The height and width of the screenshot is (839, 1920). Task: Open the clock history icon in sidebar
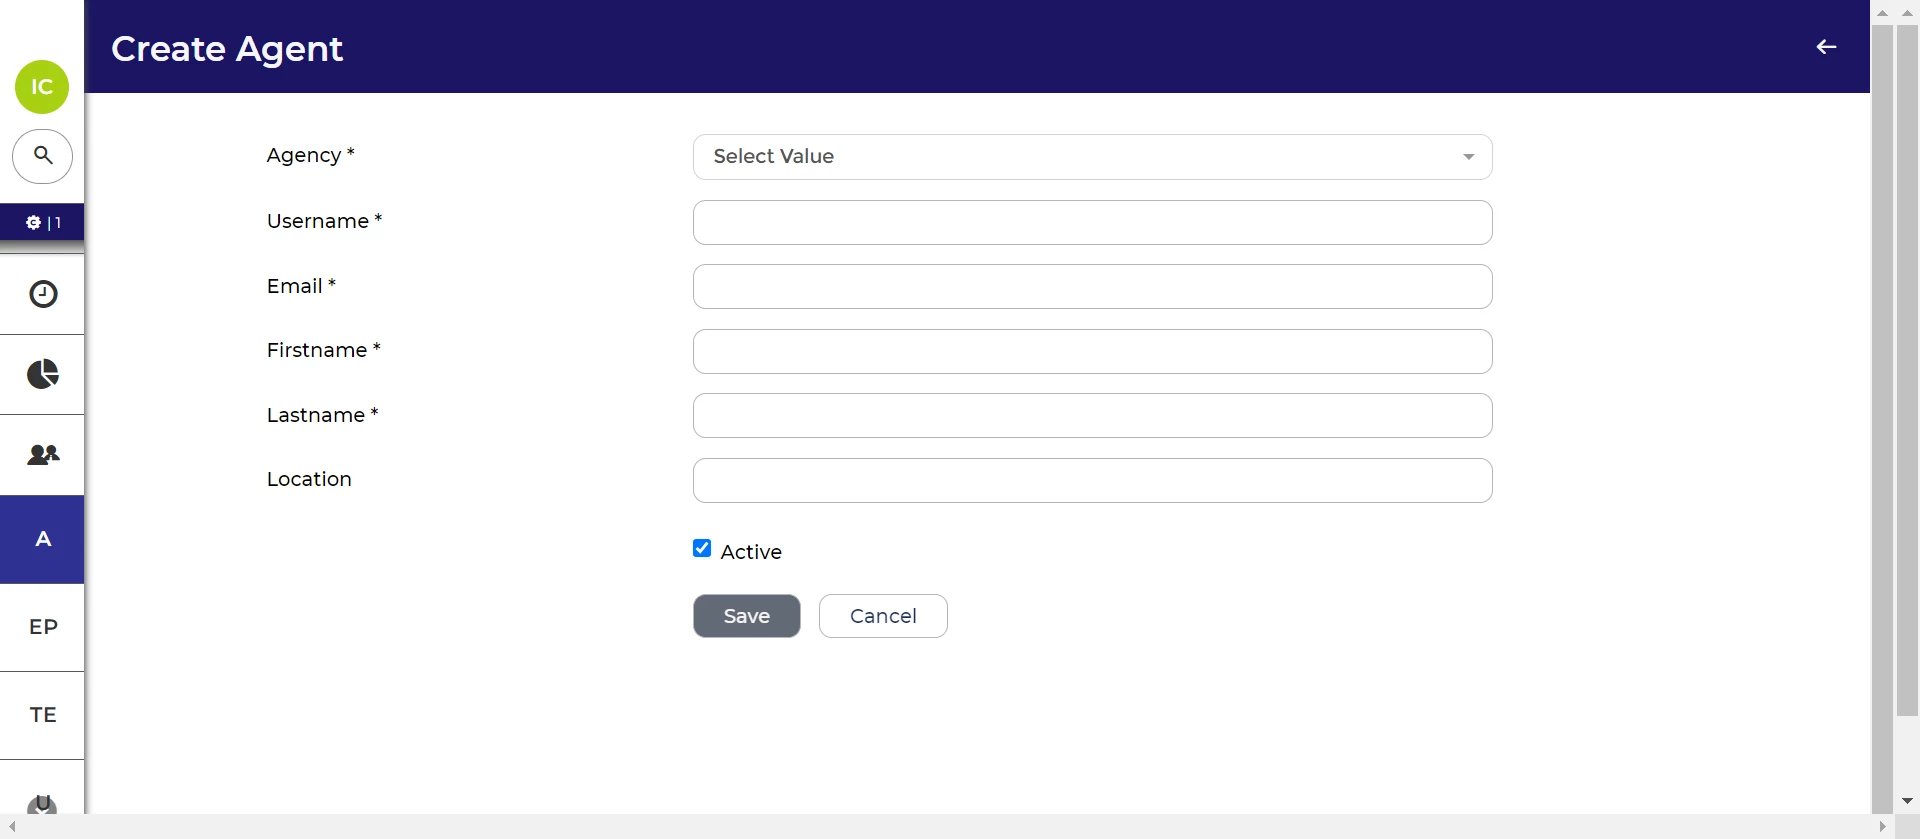point(42,294)
